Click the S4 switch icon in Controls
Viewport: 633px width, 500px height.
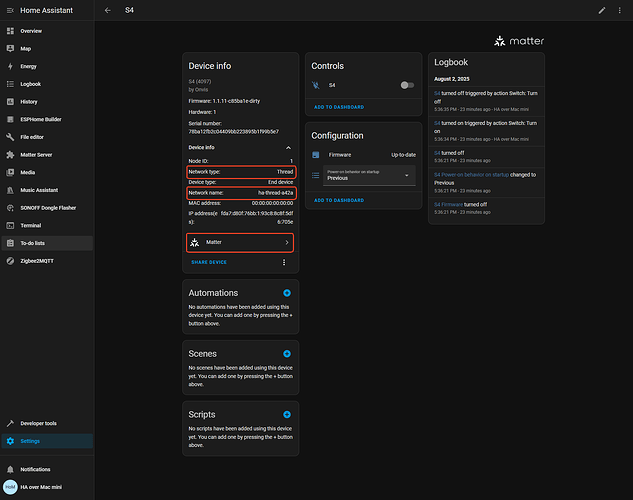click(316, 85)
